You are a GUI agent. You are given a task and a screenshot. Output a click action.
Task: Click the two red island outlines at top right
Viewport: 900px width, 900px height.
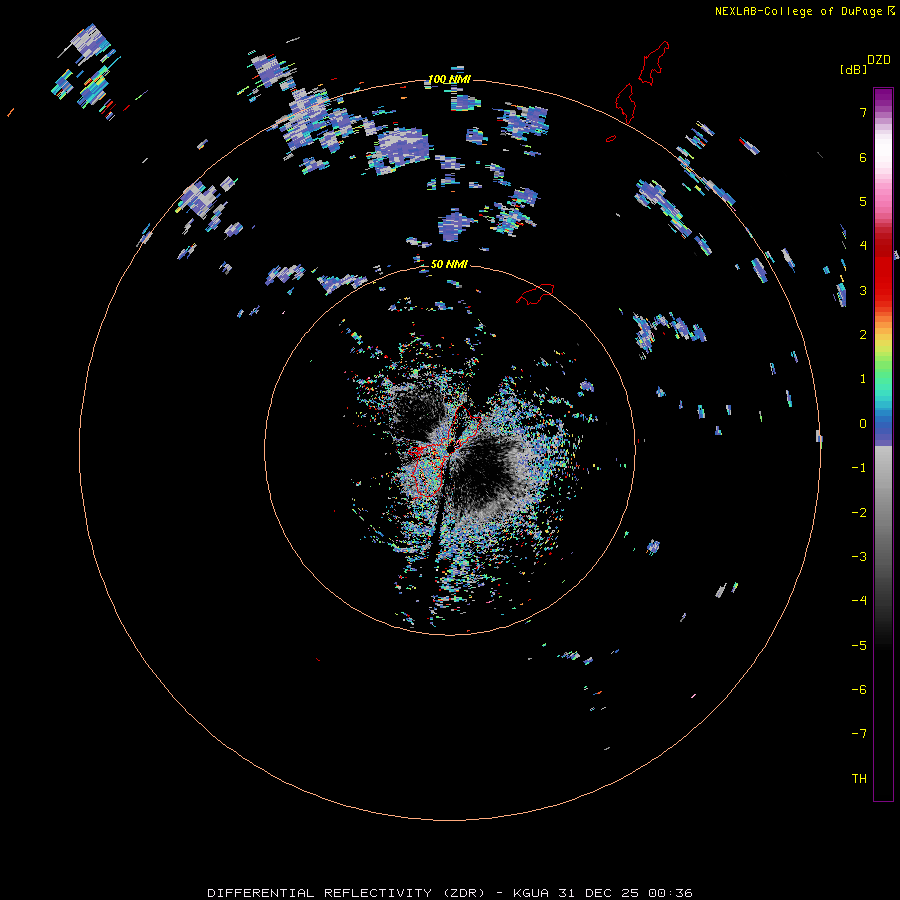642,82
